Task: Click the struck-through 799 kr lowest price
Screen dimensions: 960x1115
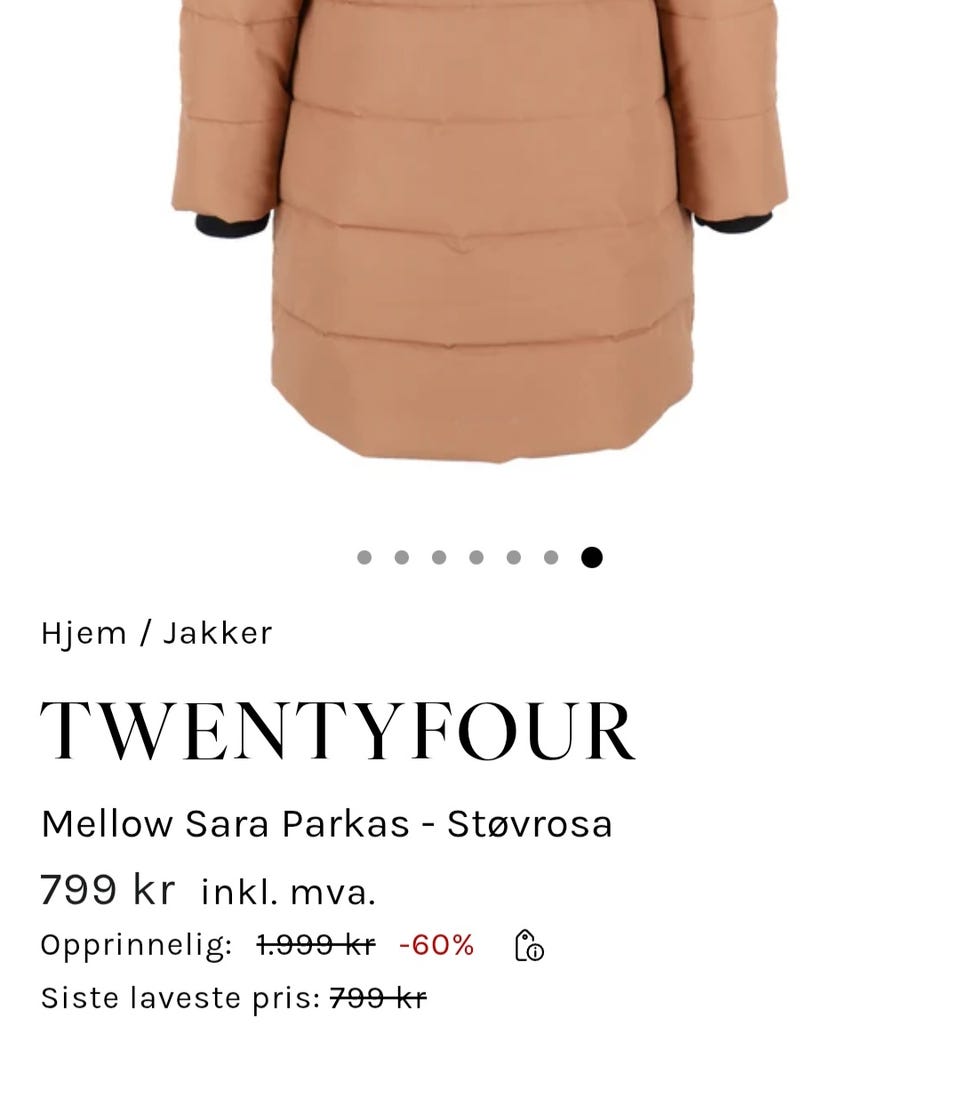Action: coord(378,998)
